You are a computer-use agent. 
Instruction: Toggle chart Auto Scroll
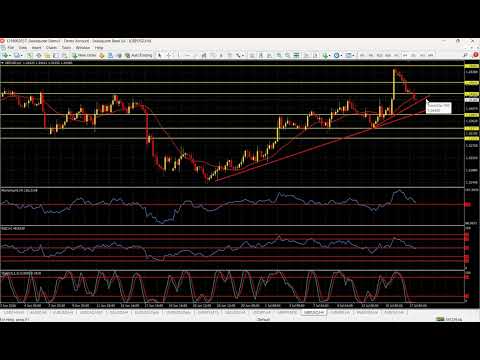pos(306,55)
